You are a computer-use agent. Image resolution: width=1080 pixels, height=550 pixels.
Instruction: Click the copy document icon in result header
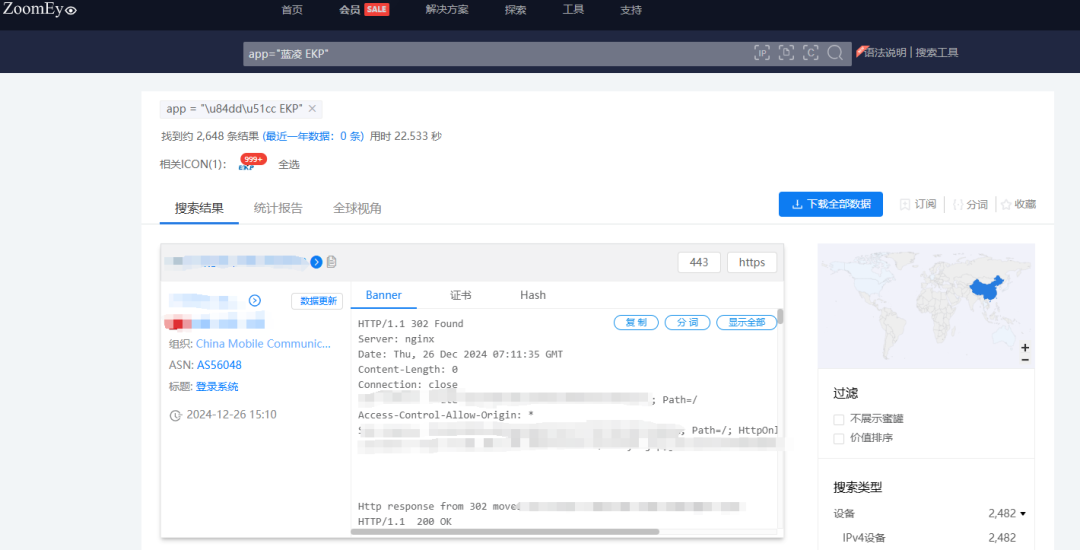click(x=331, y=262)
